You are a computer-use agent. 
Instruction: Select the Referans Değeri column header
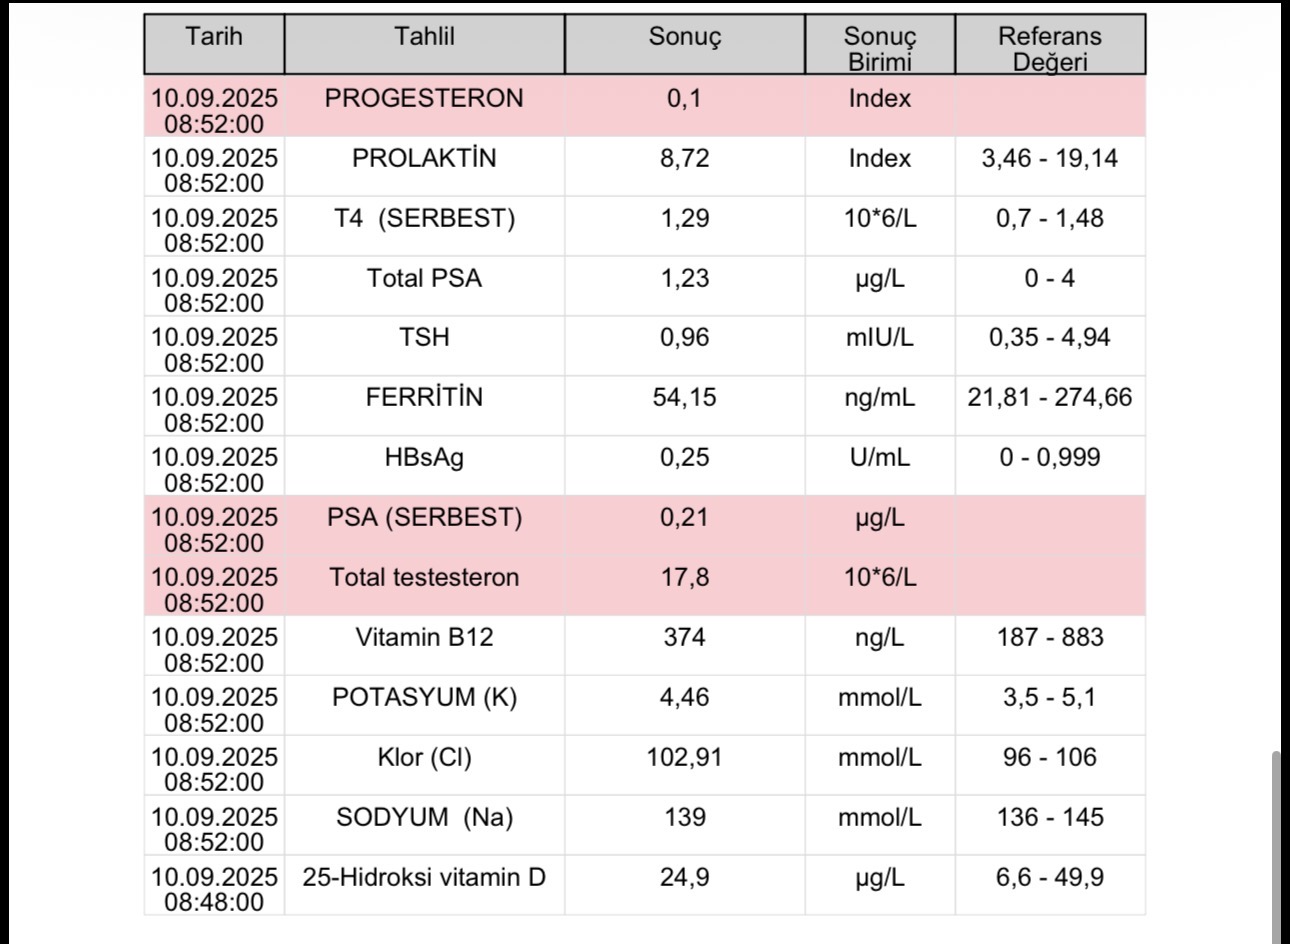[1049, 48]
